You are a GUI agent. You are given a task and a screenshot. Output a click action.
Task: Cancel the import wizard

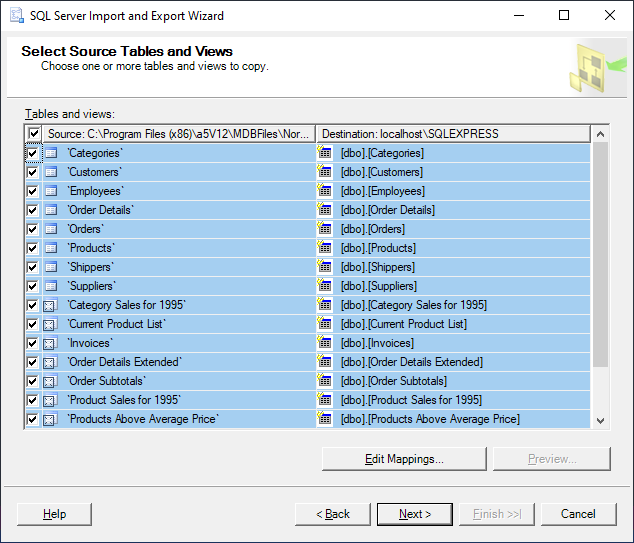pyautogui.click(x=579, y=514)
